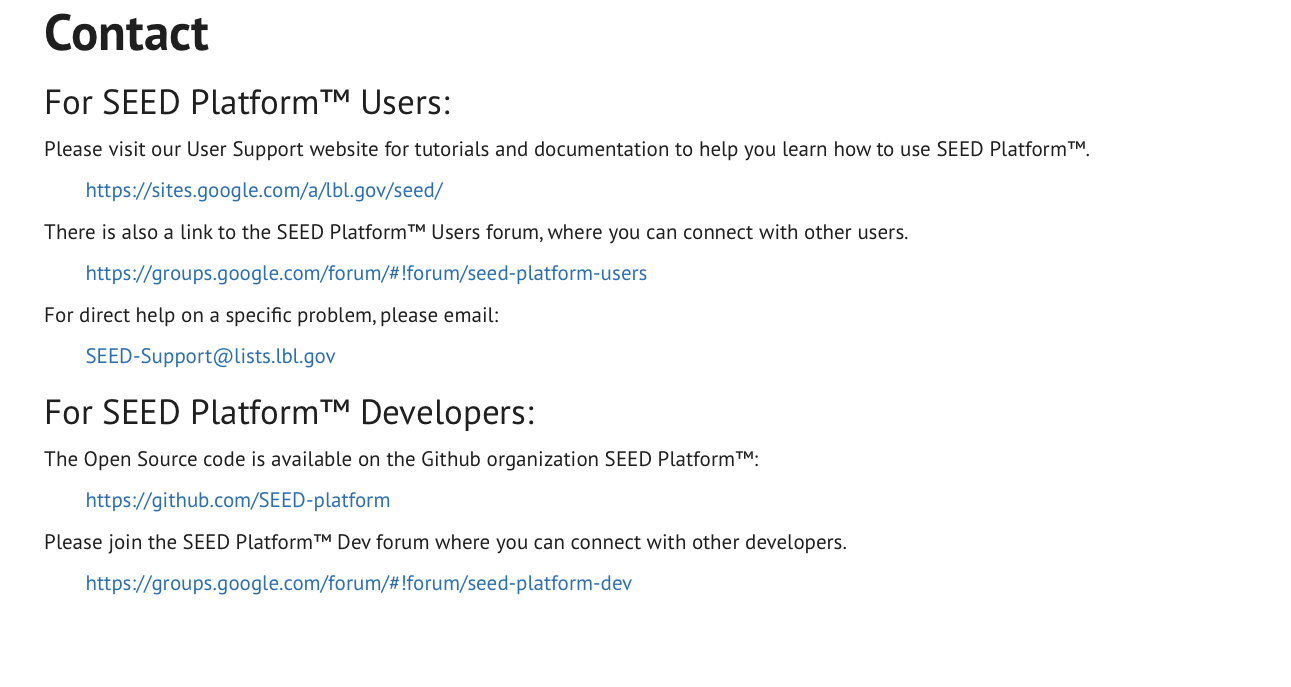Viewport: 1291px width, 687px height.
Task: Select the Contact page heading
Action: pyautogui.click(x=125, y=32)
